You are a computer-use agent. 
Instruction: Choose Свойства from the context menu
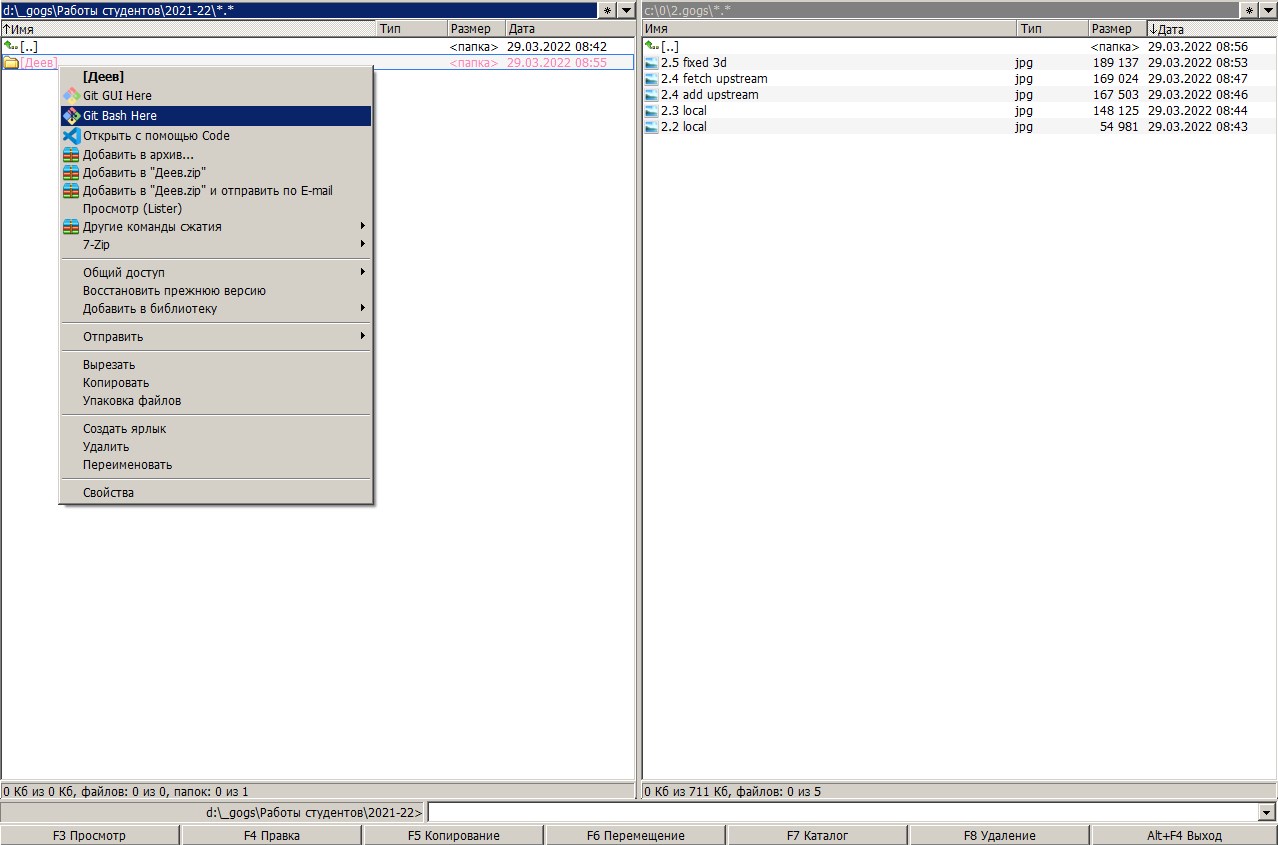tap(108, 493)
